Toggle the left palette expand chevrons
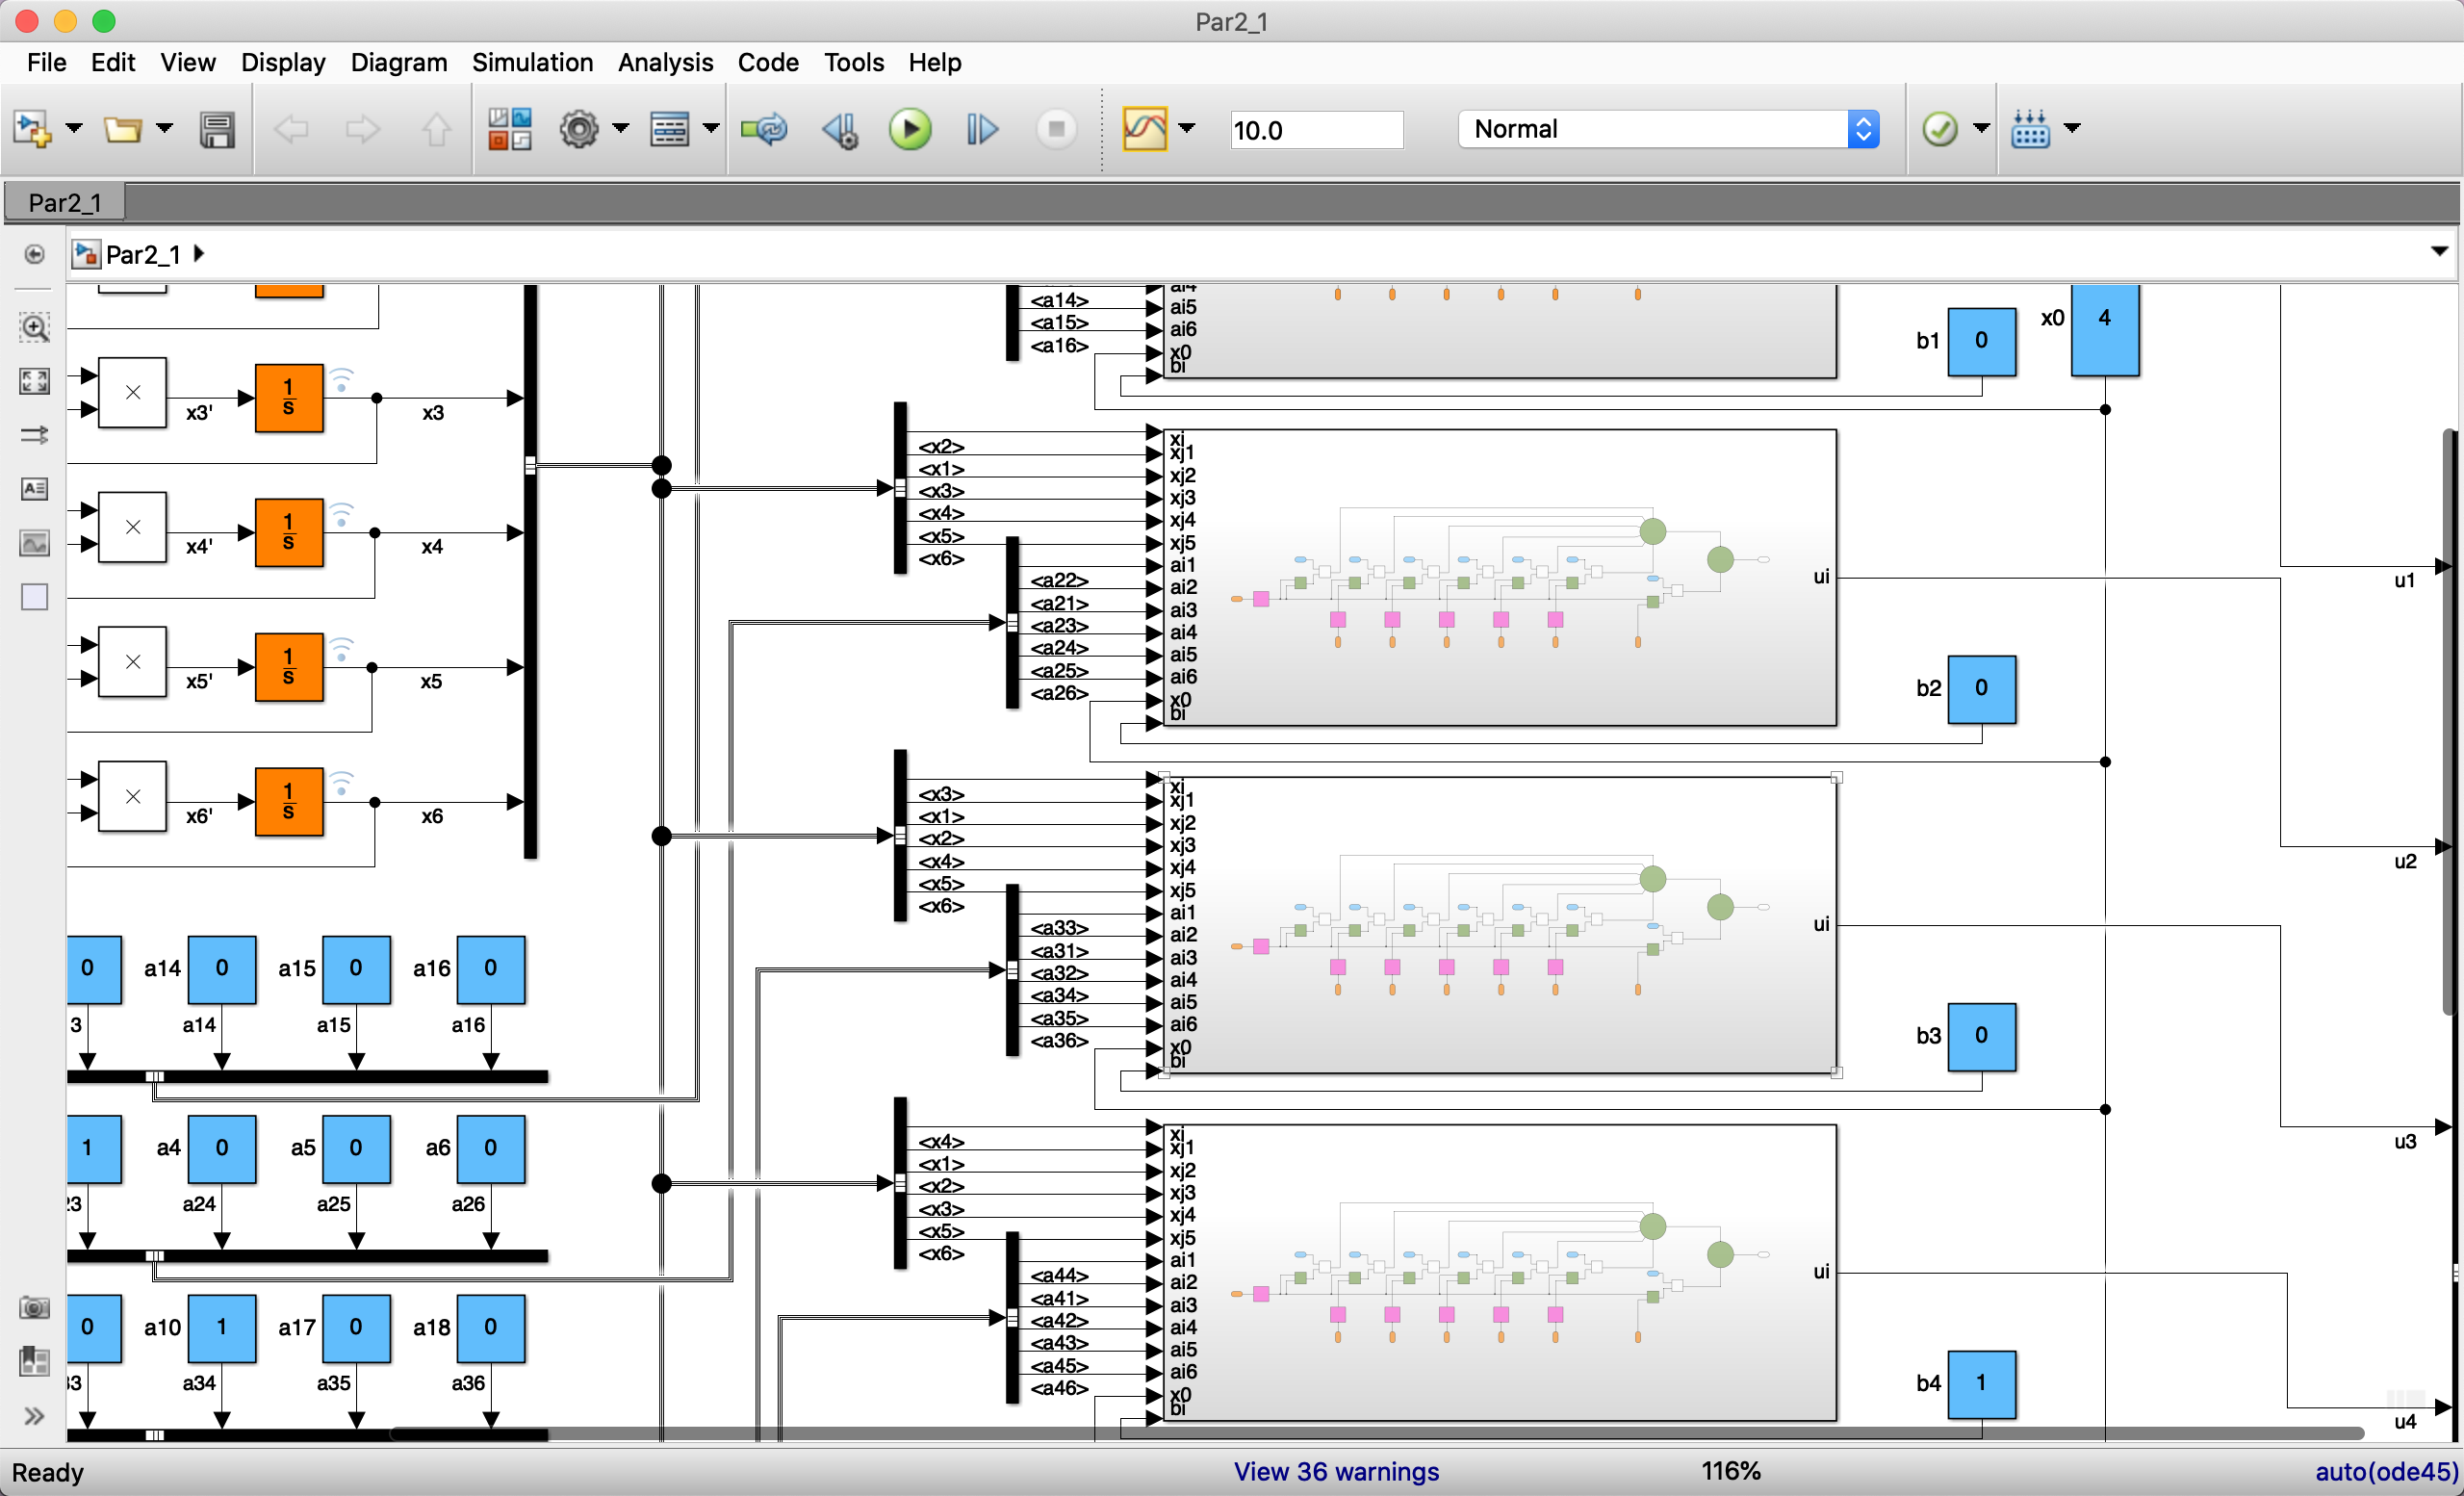The width and height of the screenshot is (2464, 1496). click(34, 1415)
